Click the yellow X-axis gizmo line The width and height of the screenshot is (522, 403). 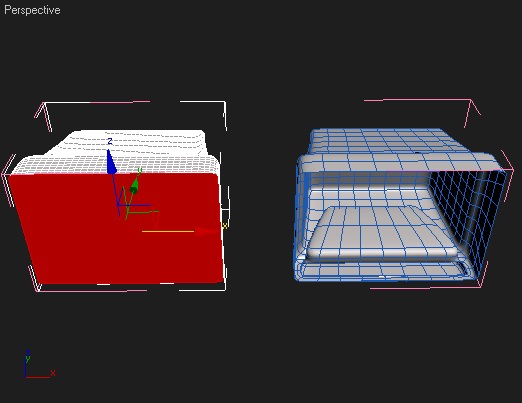pyautogui.click(x=168, y=231)
